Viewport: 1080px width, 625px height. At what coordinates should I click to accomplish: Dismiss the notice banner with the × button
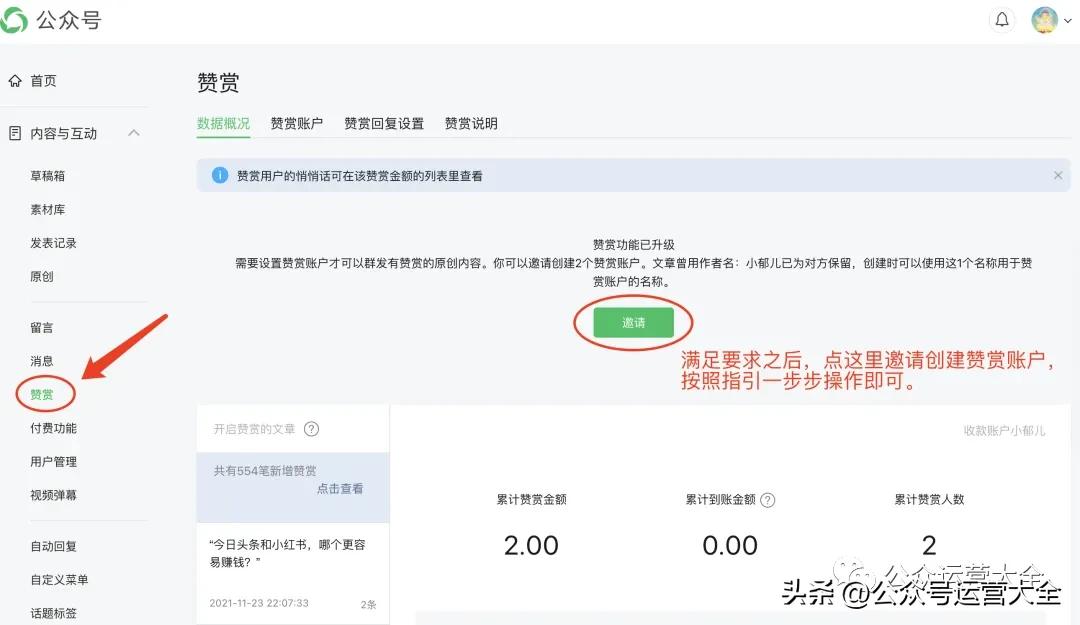[1058, 175]
